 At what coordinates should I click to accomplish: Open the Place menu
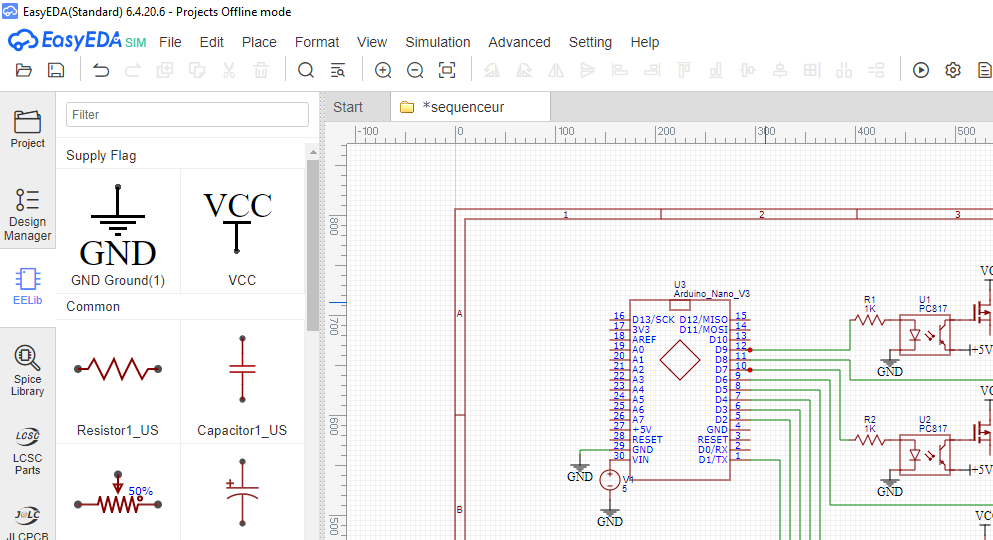[x=259, y=42]
